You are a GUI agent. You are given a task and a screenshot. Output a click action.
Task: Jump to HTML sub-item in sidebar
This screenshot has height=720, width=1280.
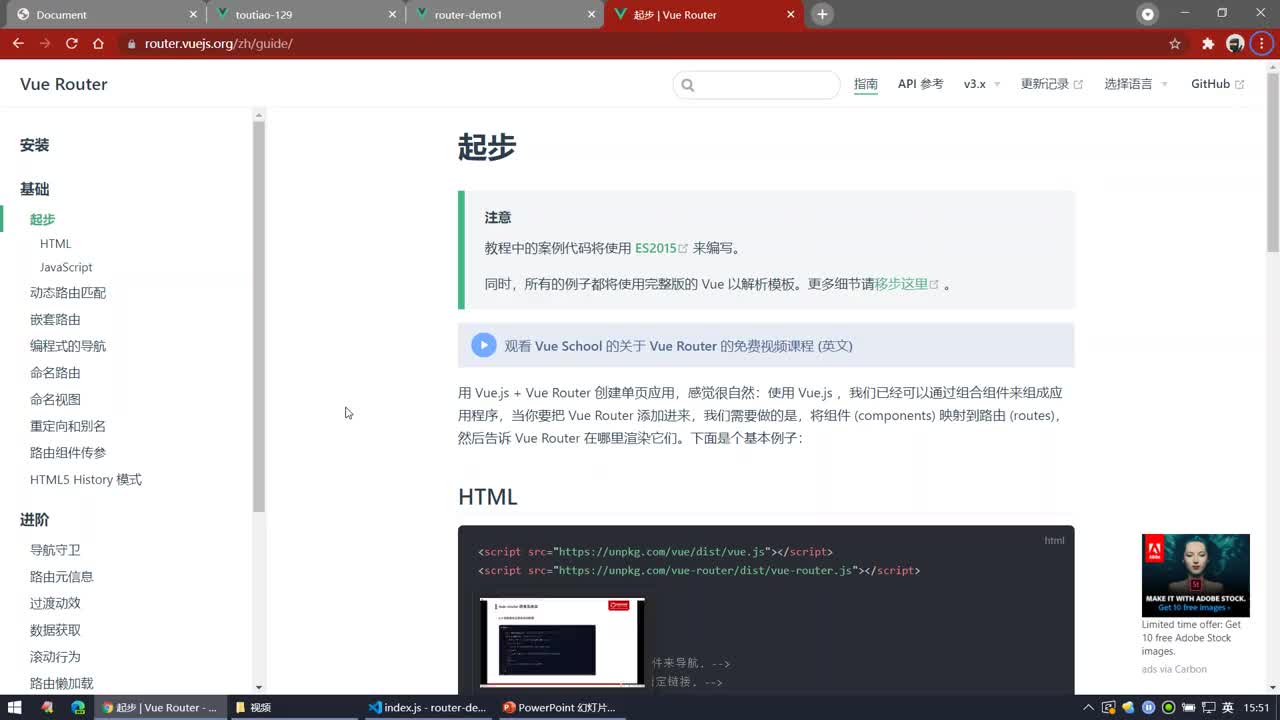[x=55, y=243]
